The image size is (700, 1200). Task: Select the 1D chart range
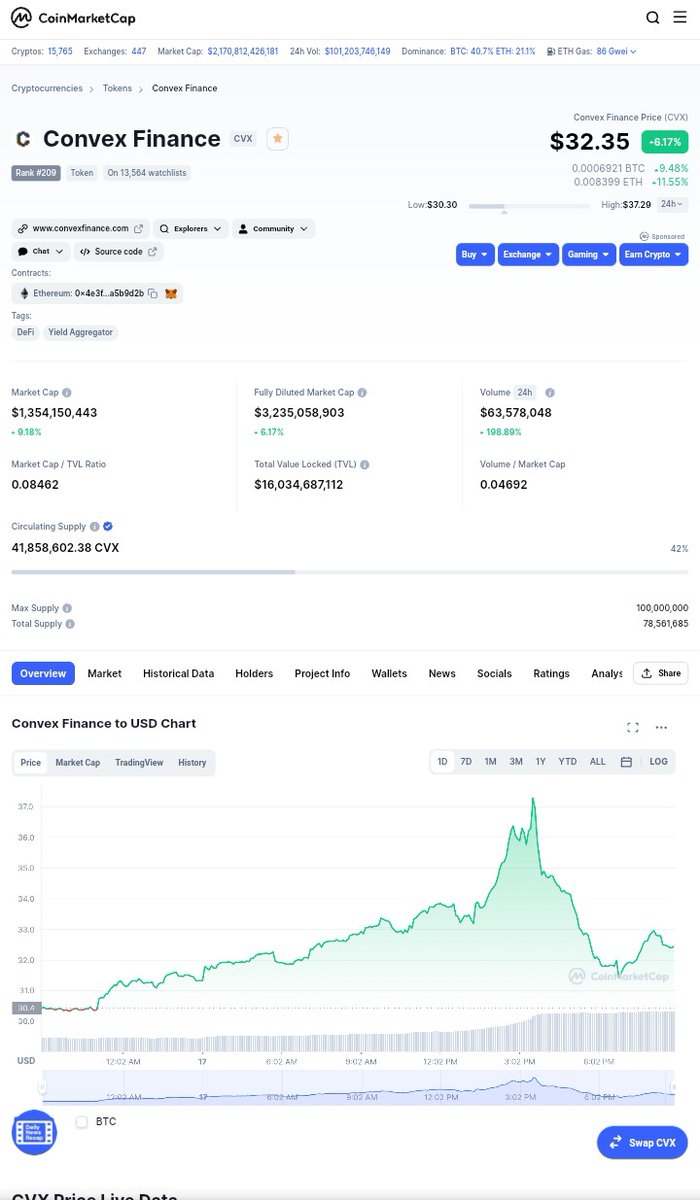(442, 762)
